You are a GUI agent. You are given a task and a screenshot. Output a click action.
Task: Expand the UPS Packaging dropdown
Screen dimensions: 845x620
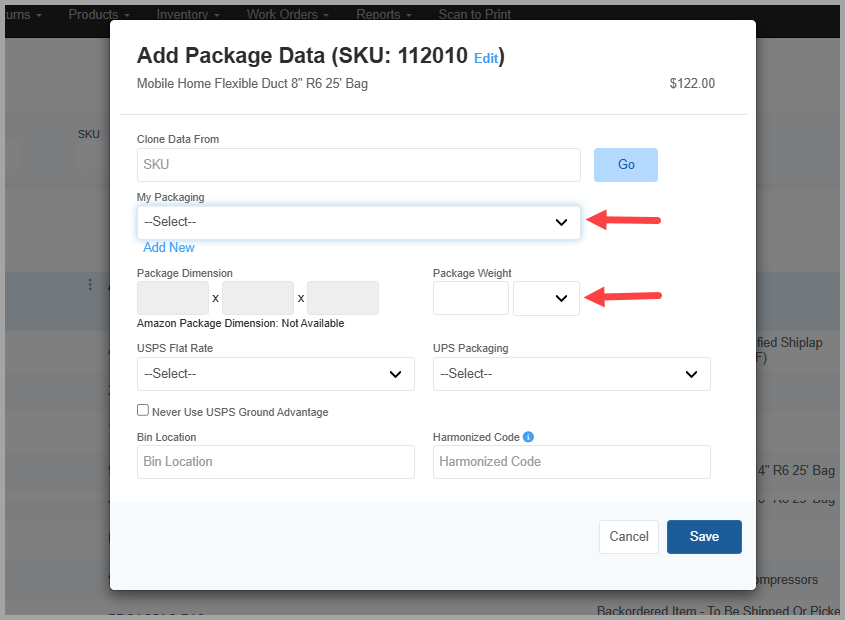click(571, 374)
